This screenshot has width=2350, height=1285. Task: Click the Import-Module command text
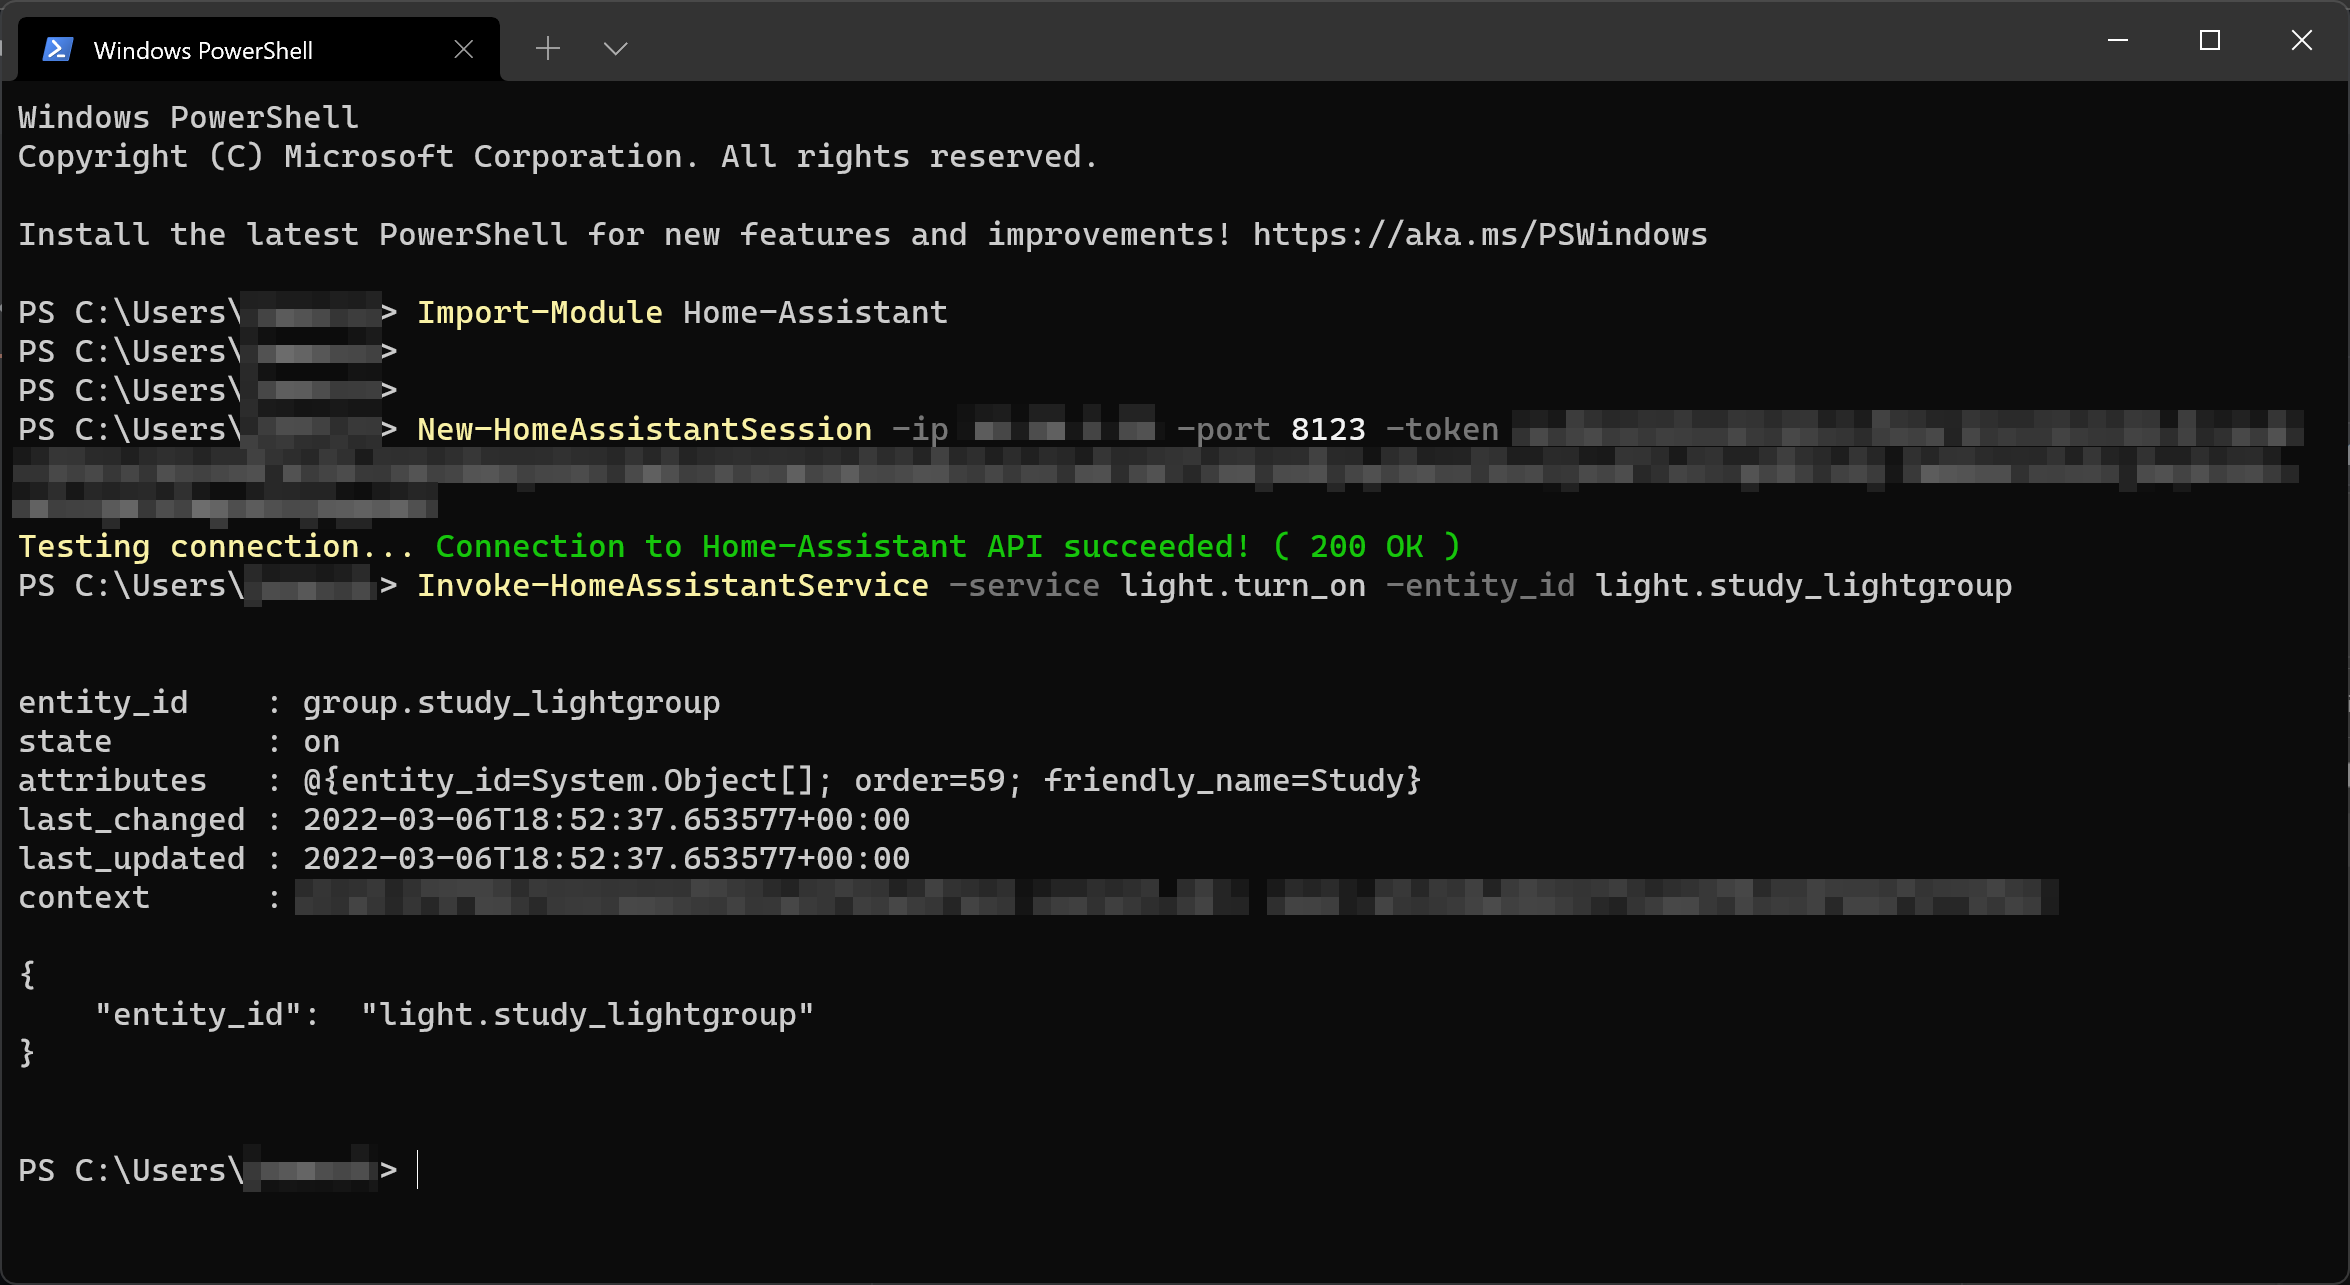click(539, 312)
